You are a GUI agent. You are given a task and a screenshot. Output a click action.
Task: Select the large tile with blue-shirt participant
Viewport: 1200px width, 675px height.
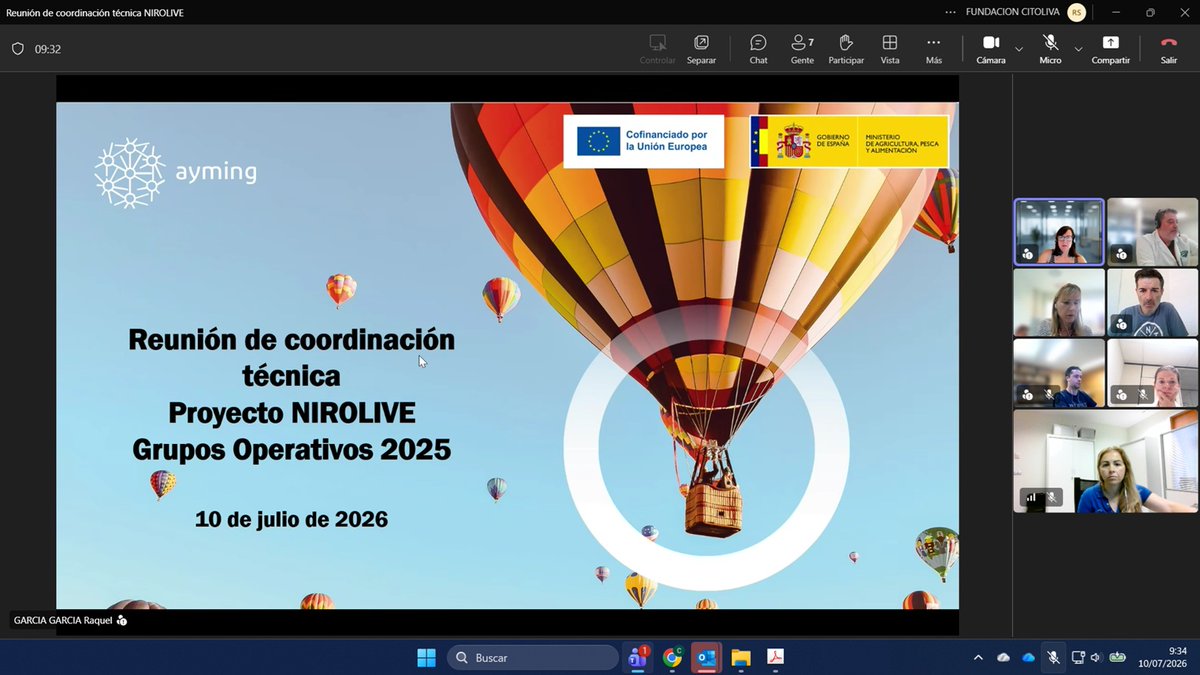[1105, 461]
